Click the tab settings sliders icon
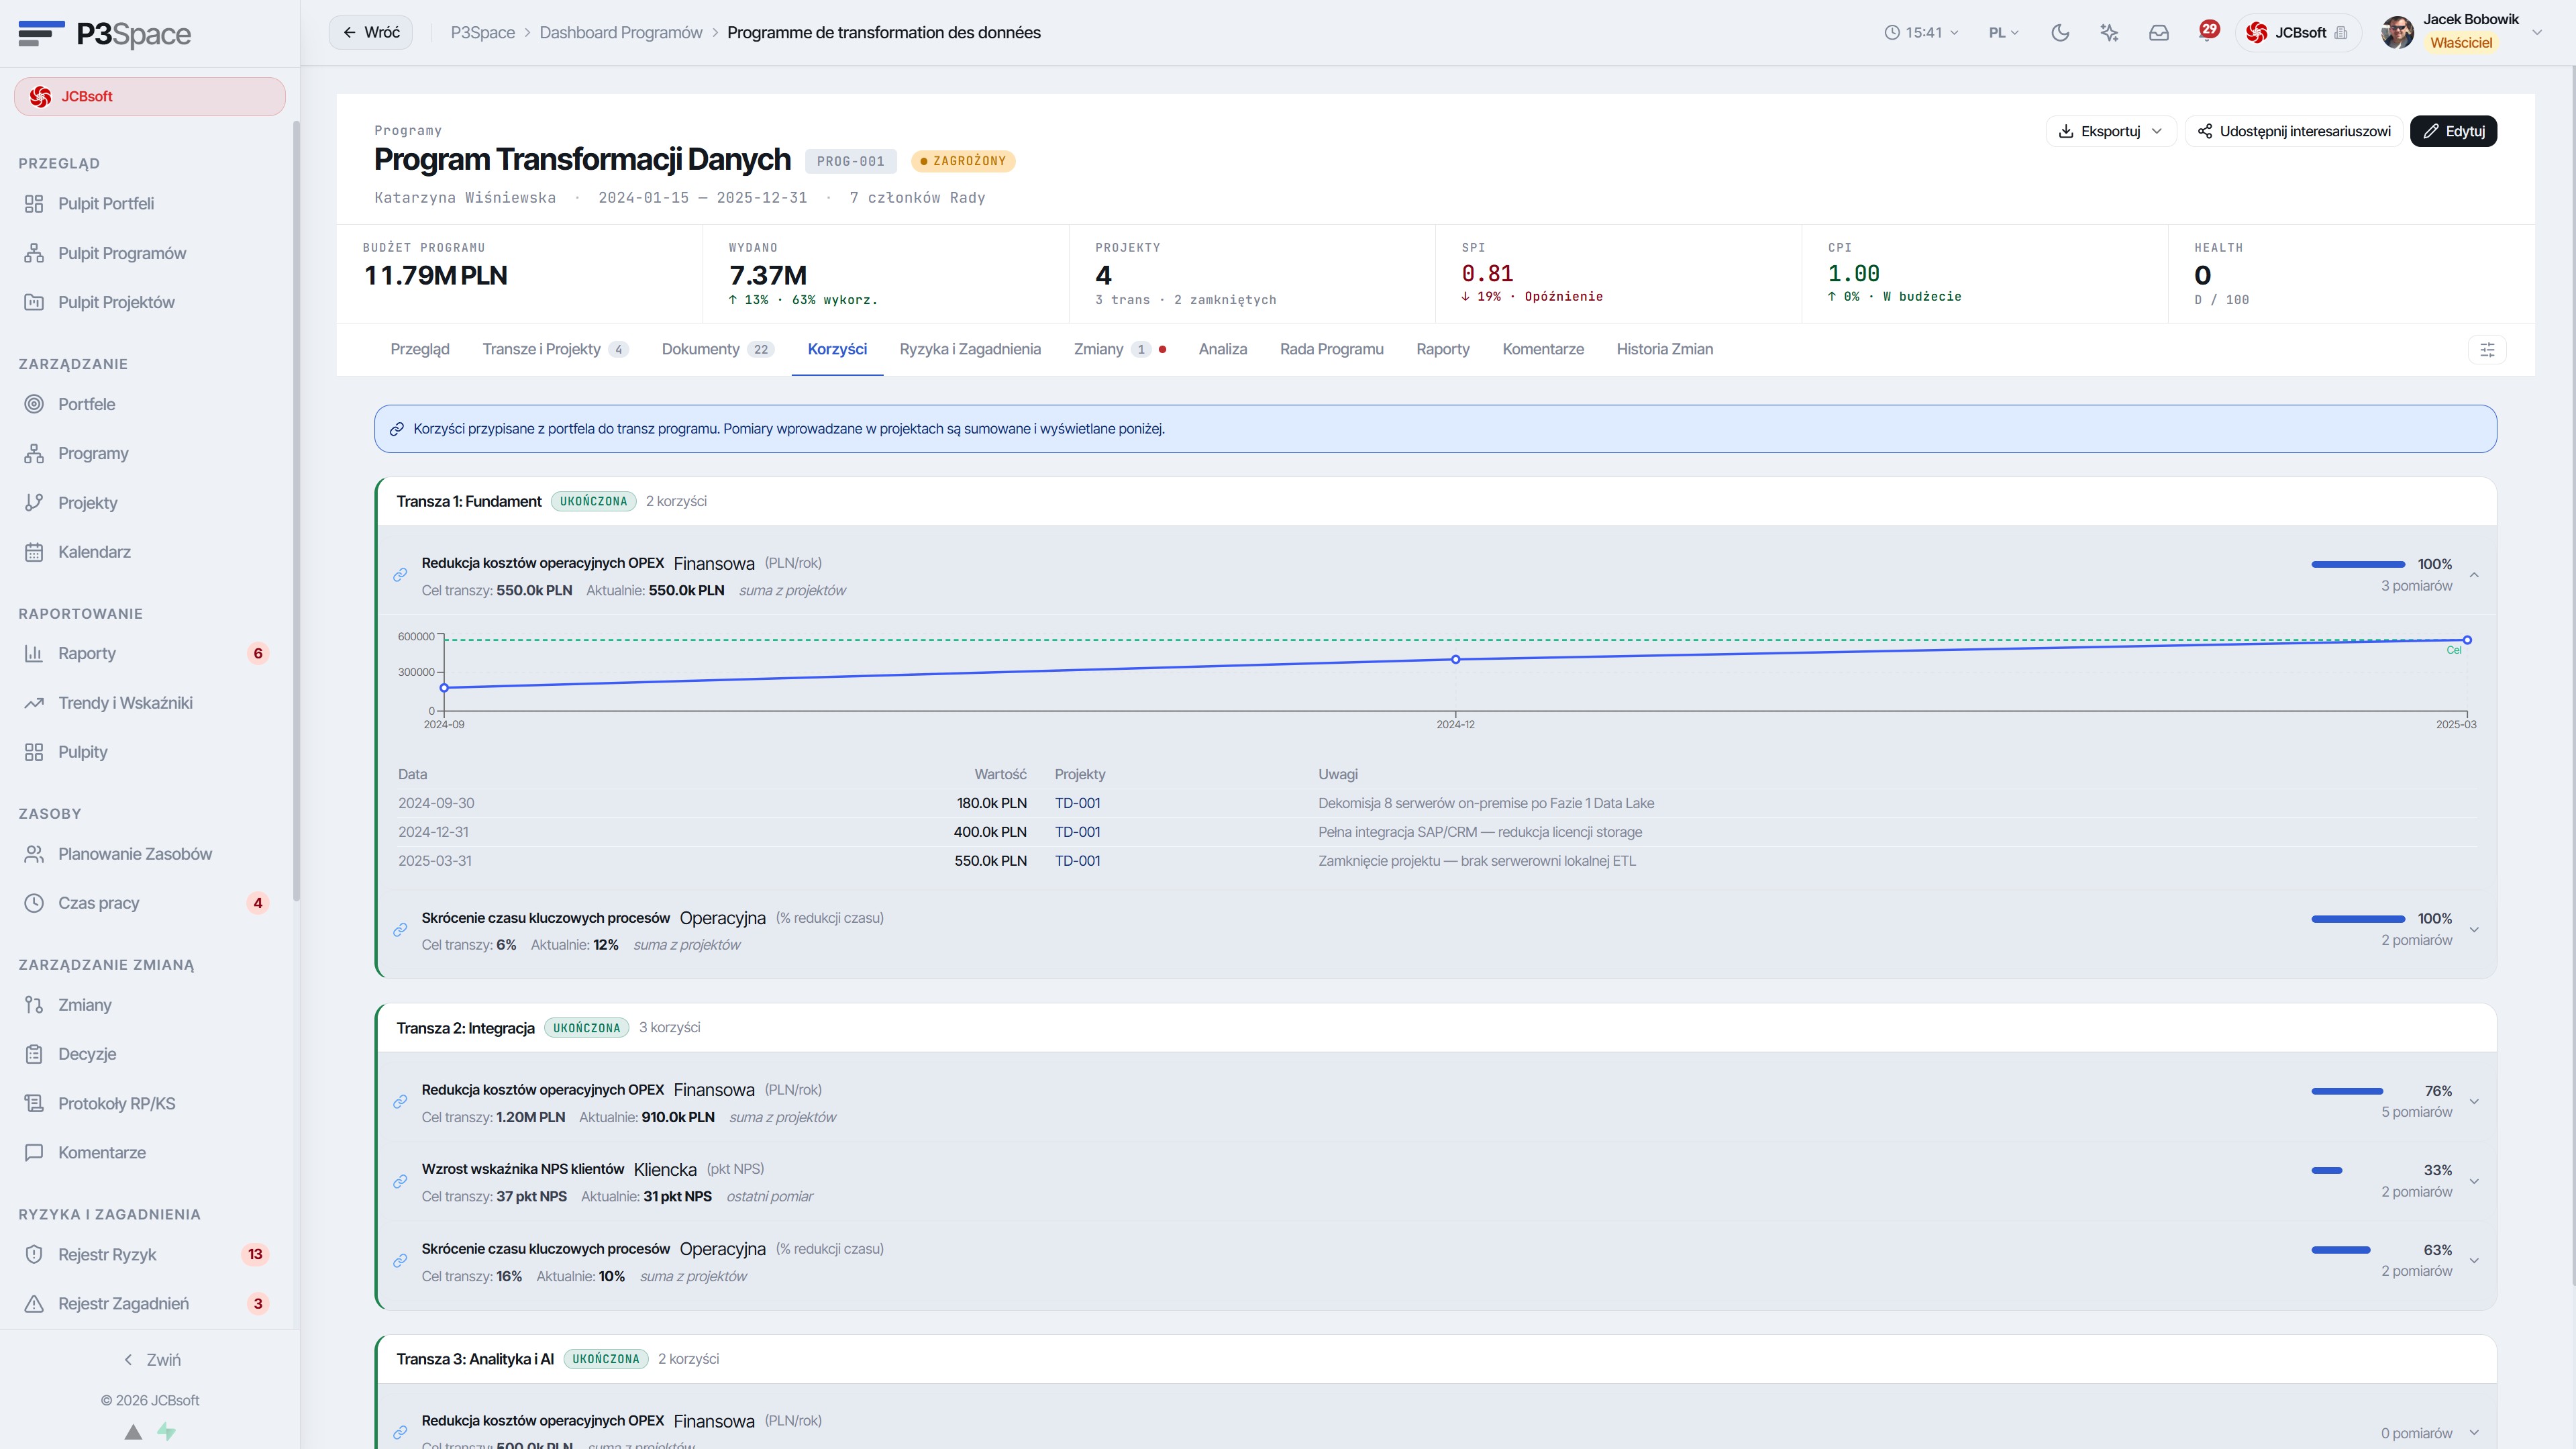 2487,350
